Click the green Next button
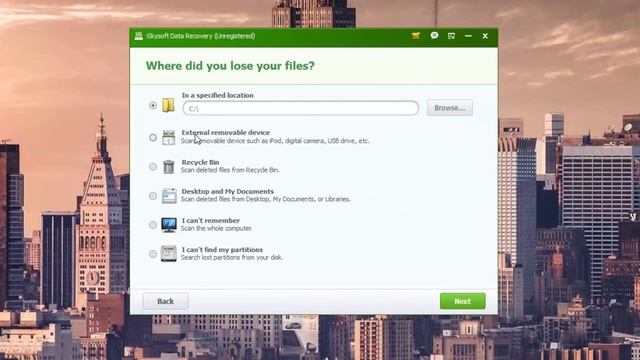The height and width of the screenshot is (360, 640). [x=462, y=301]
